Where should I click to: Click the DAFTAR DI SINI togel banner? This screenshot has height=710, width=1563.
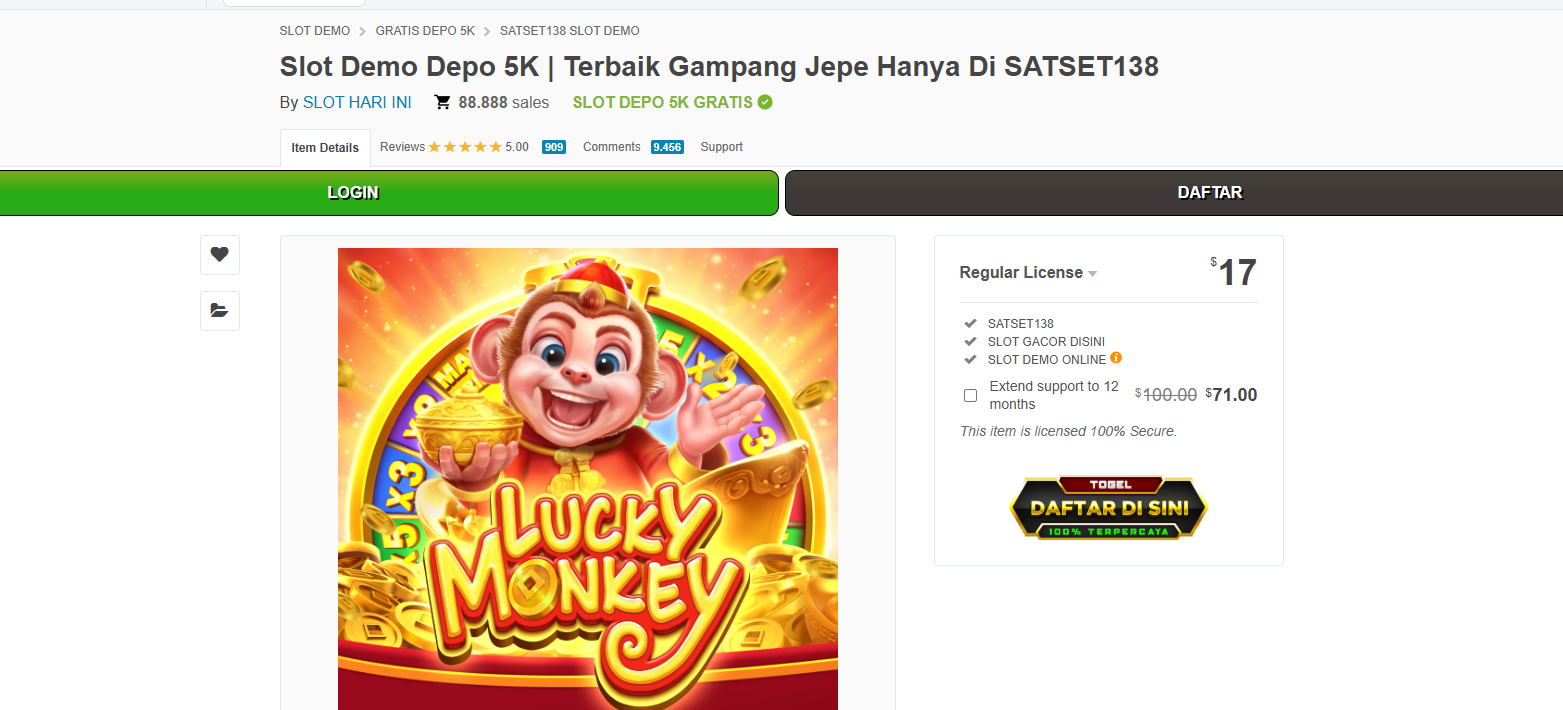(1109, 508)
